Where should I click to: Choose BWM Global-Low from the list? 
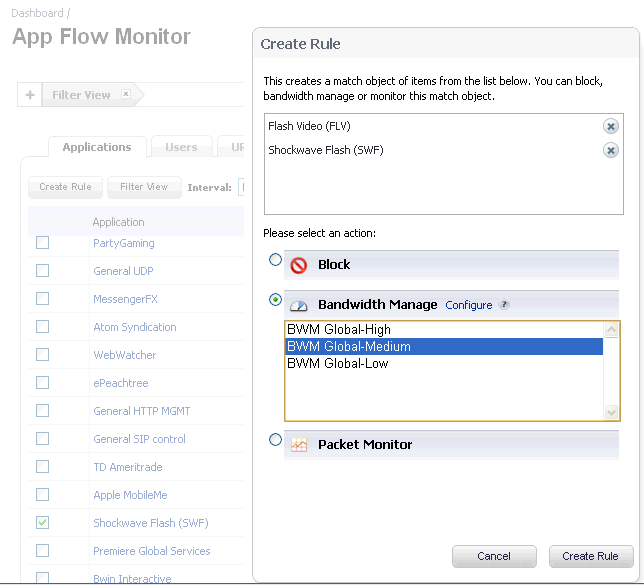338,363
